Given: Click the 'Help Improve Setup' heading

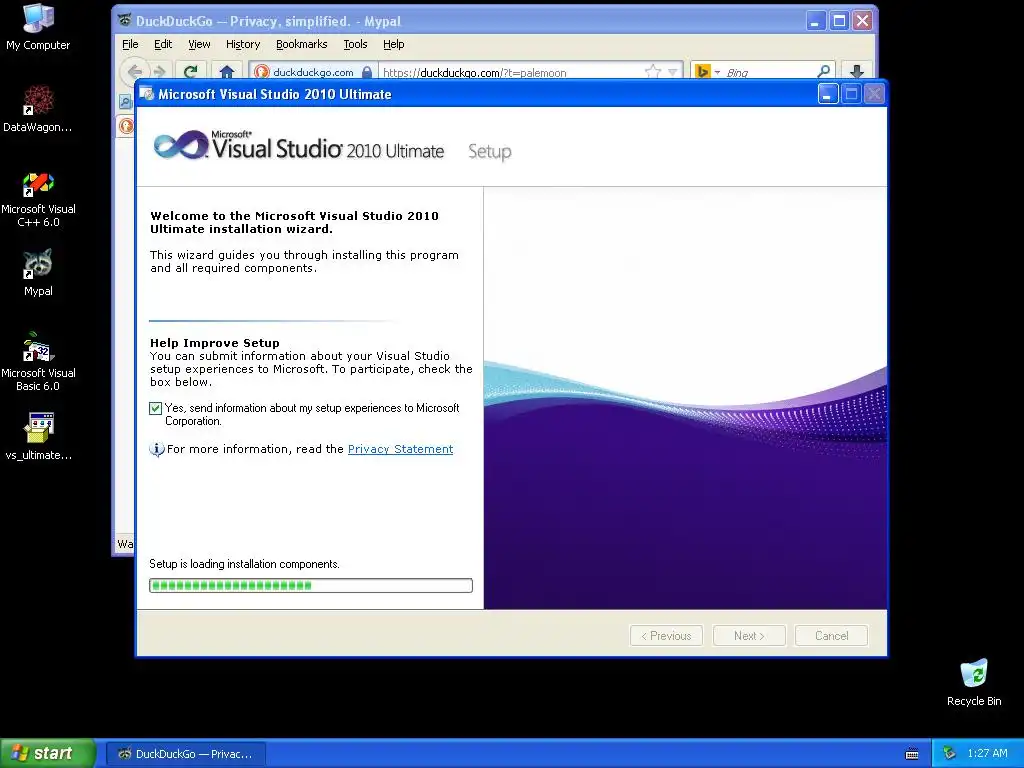Looking at the screenshot, I should (215, 343).
